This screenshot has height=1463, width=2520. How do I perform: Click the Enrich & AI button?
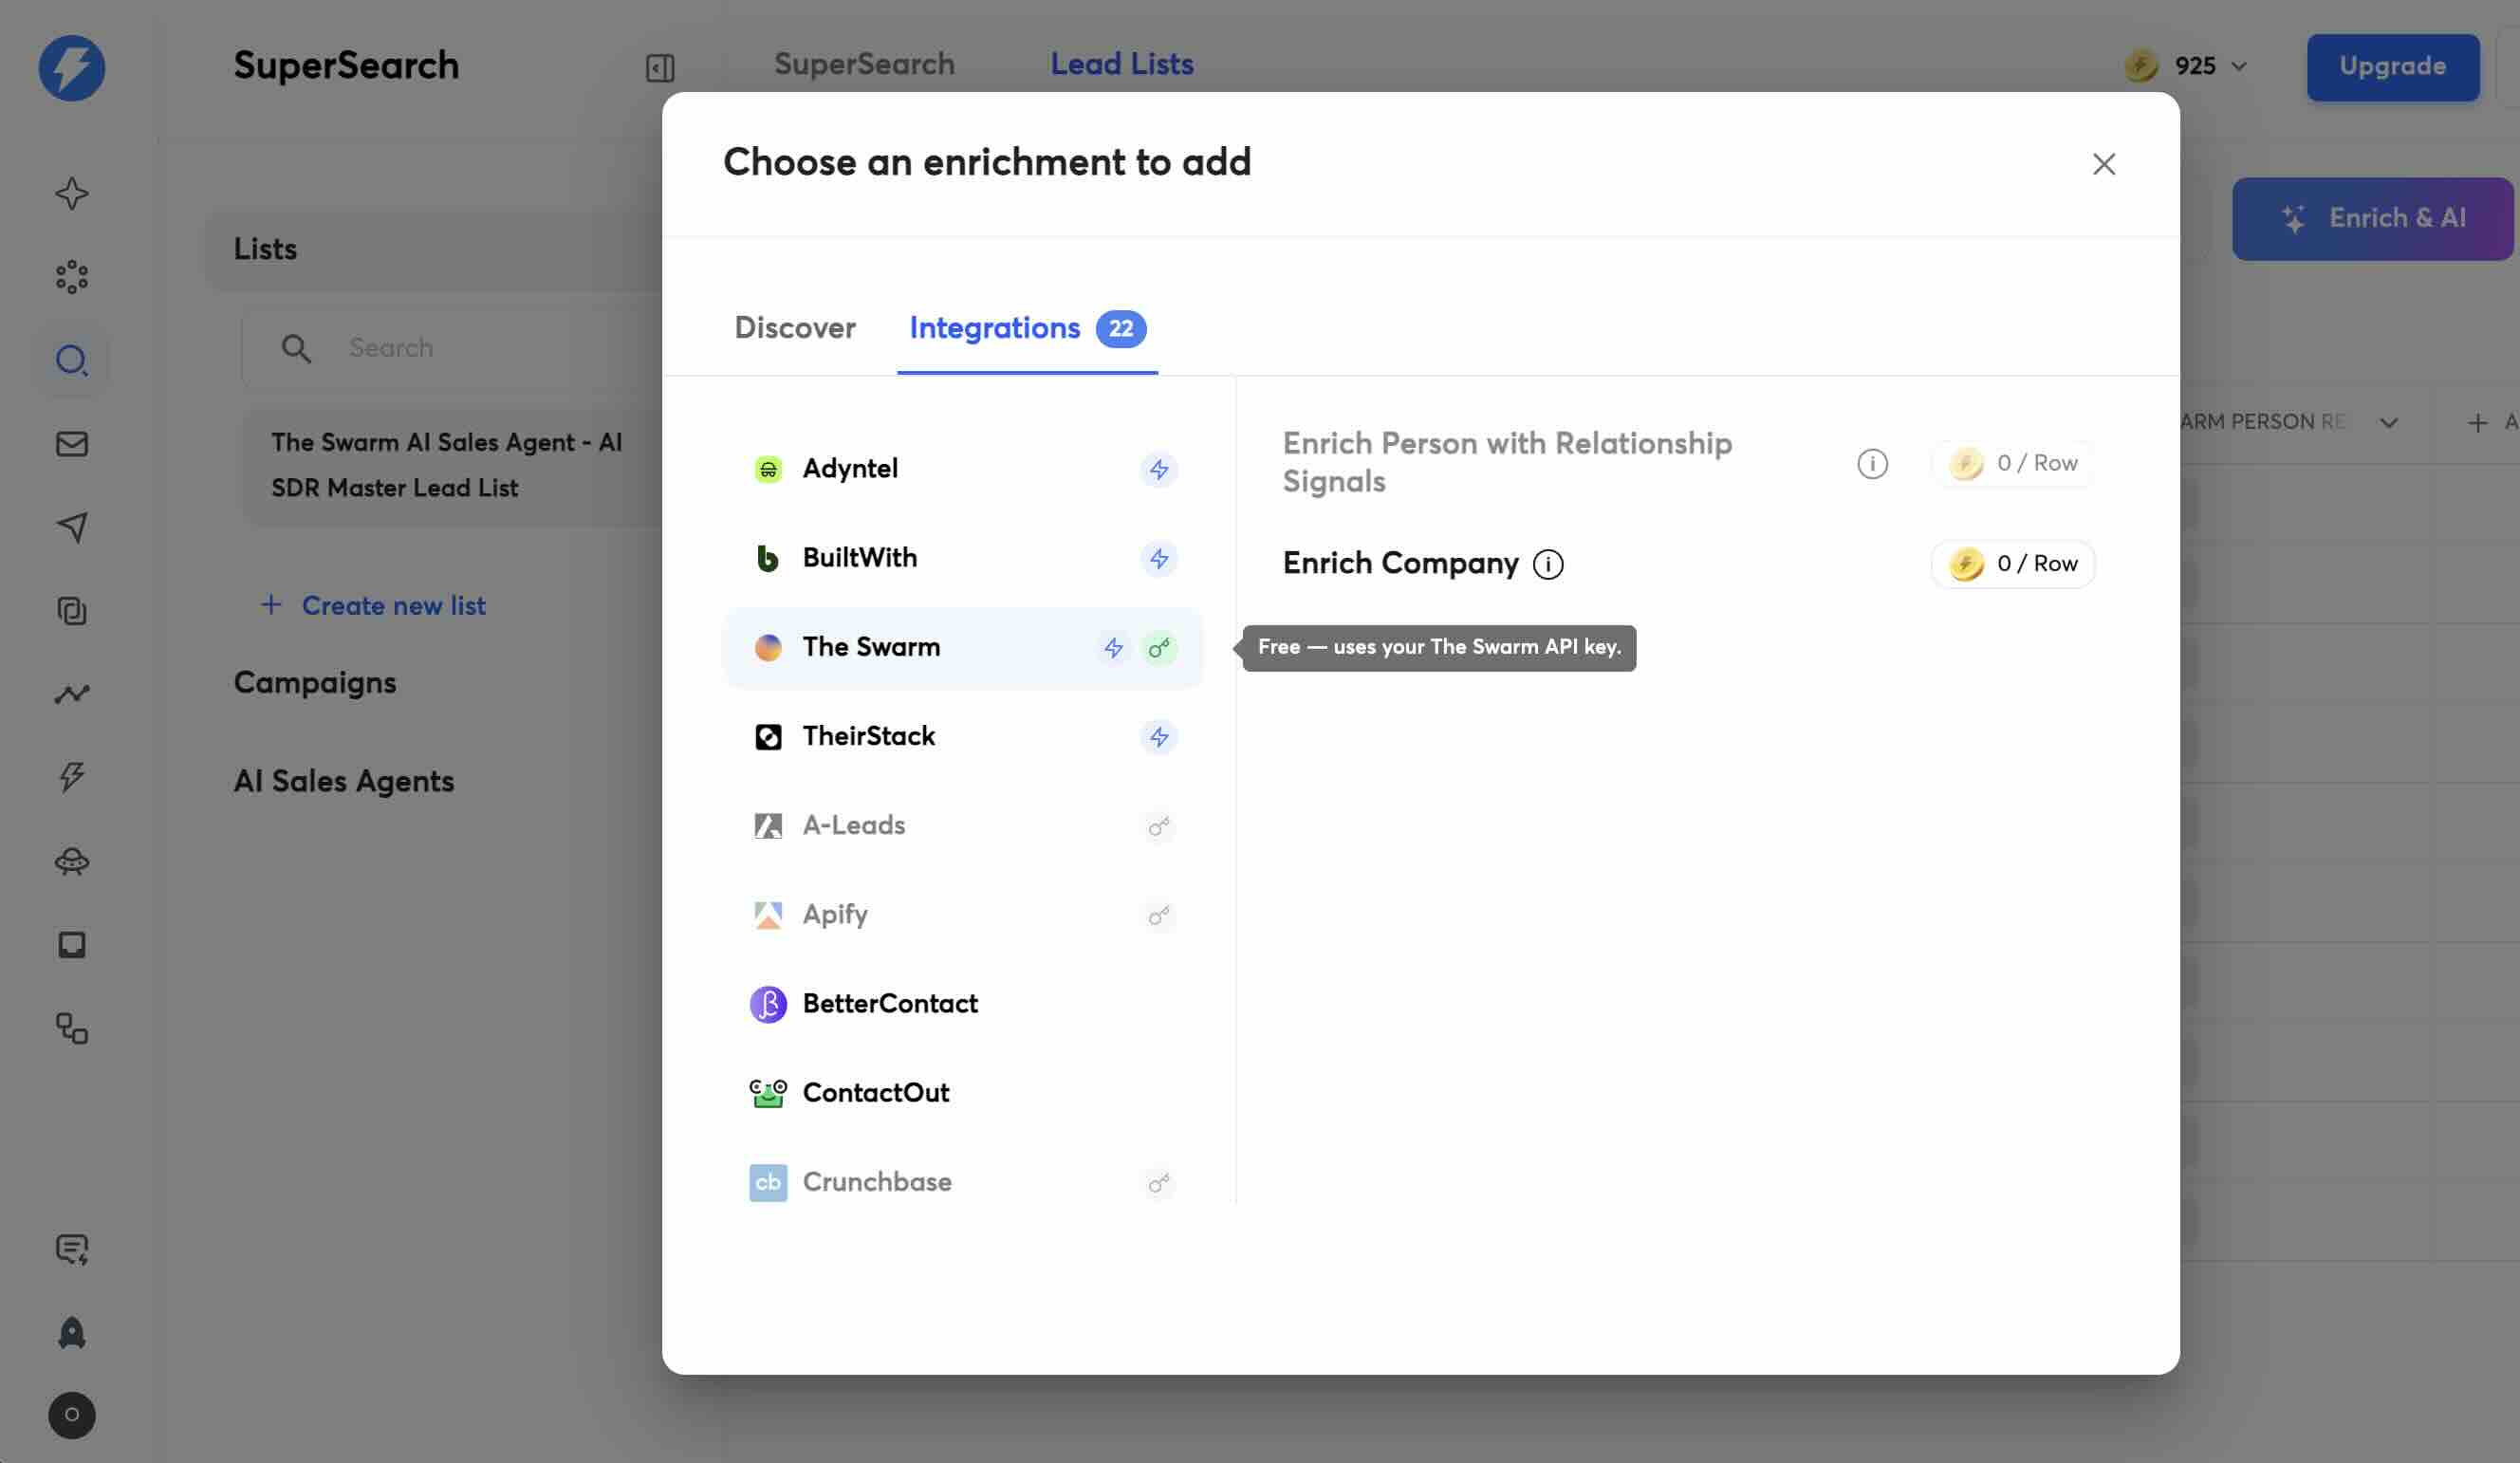(x=2372, y=219)
